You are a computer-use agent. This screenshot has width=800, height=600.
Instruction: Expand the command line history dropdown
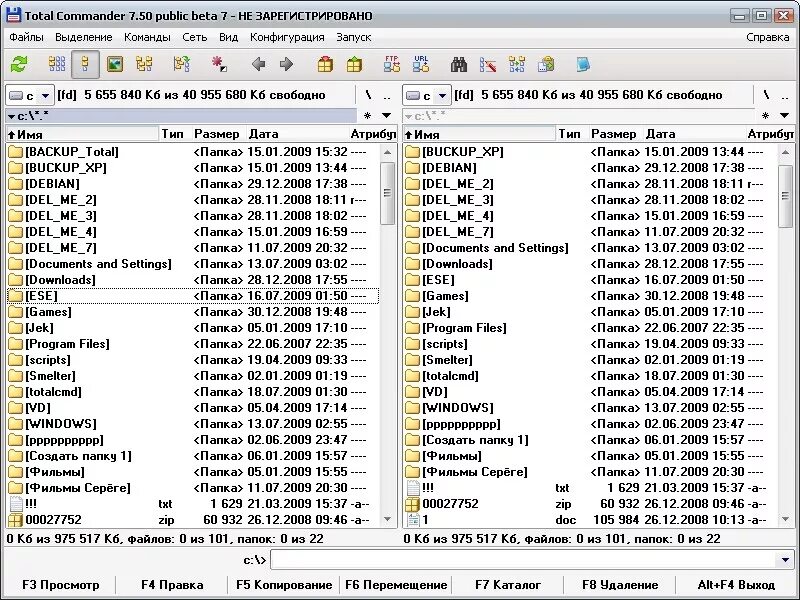(785, 560)
